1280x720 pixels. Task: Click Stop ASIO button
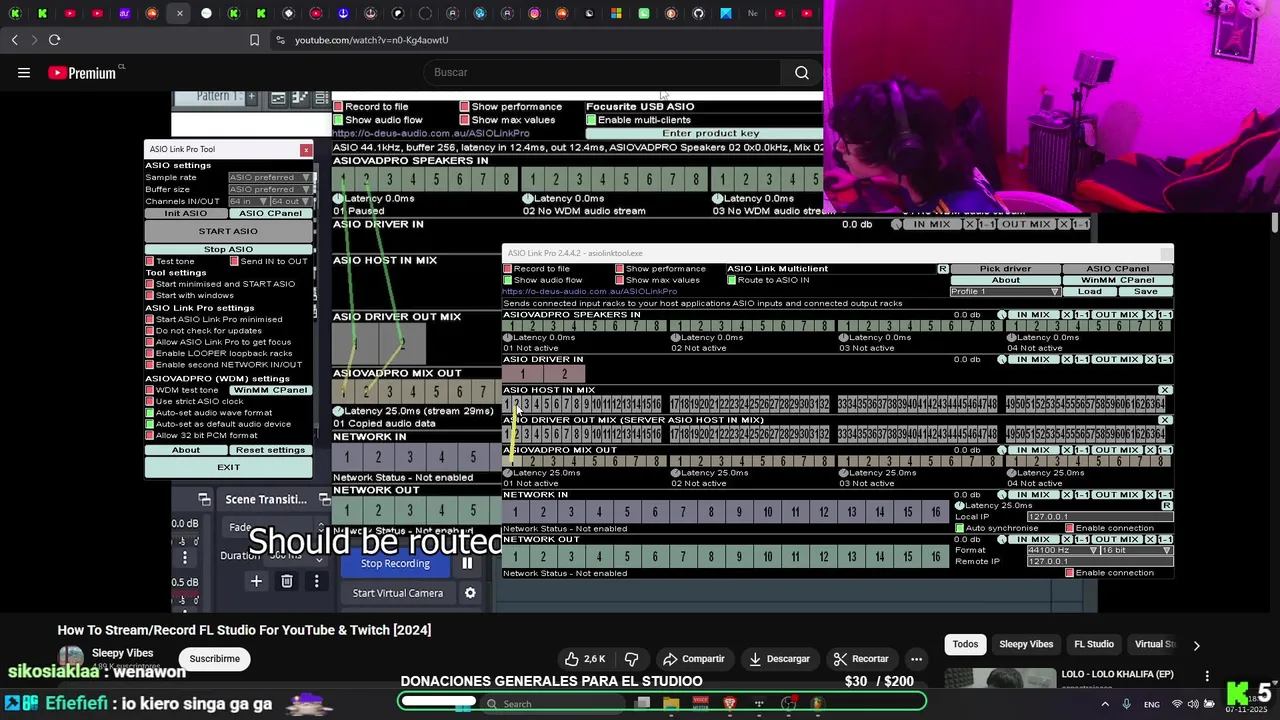pyautogui.click(x=228, y=249)
